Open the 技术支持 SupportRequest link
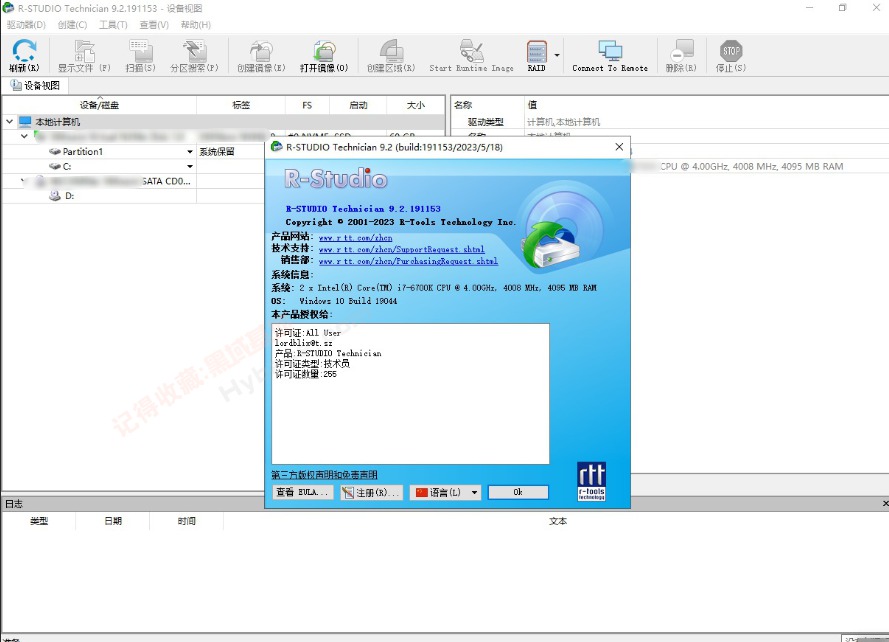 click(x=401, y=250)
